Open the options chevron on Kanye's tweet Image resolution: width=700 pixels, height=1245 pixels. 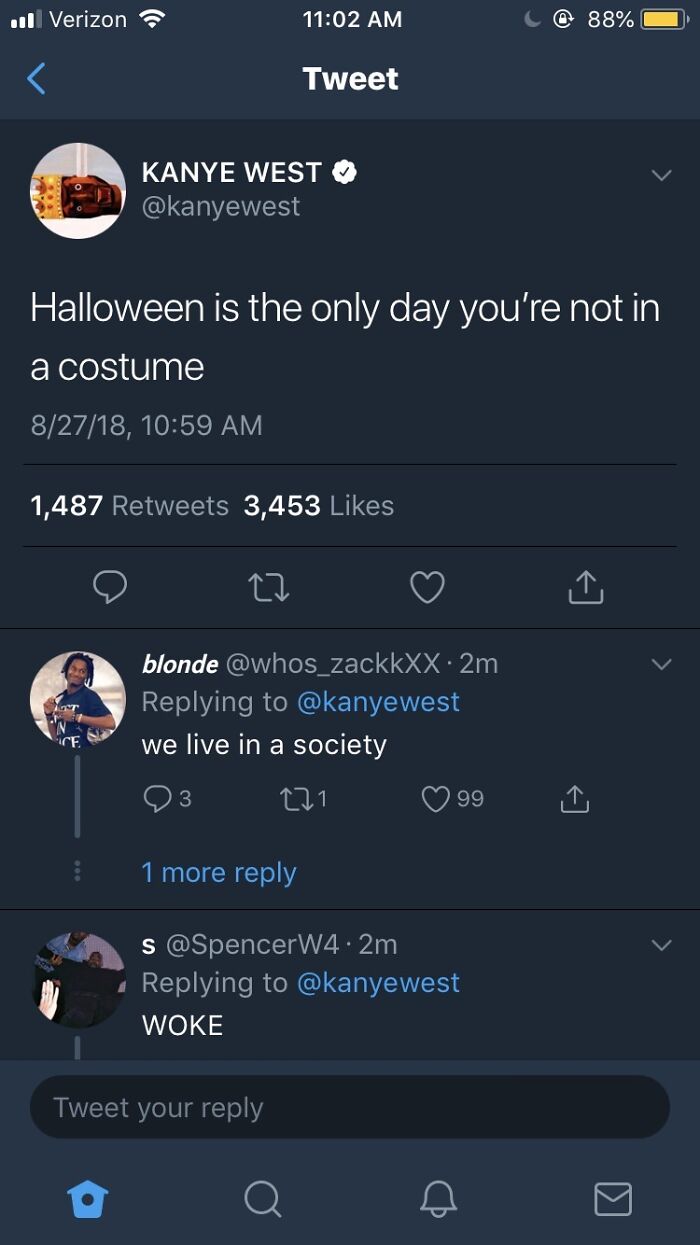[661, 174]
